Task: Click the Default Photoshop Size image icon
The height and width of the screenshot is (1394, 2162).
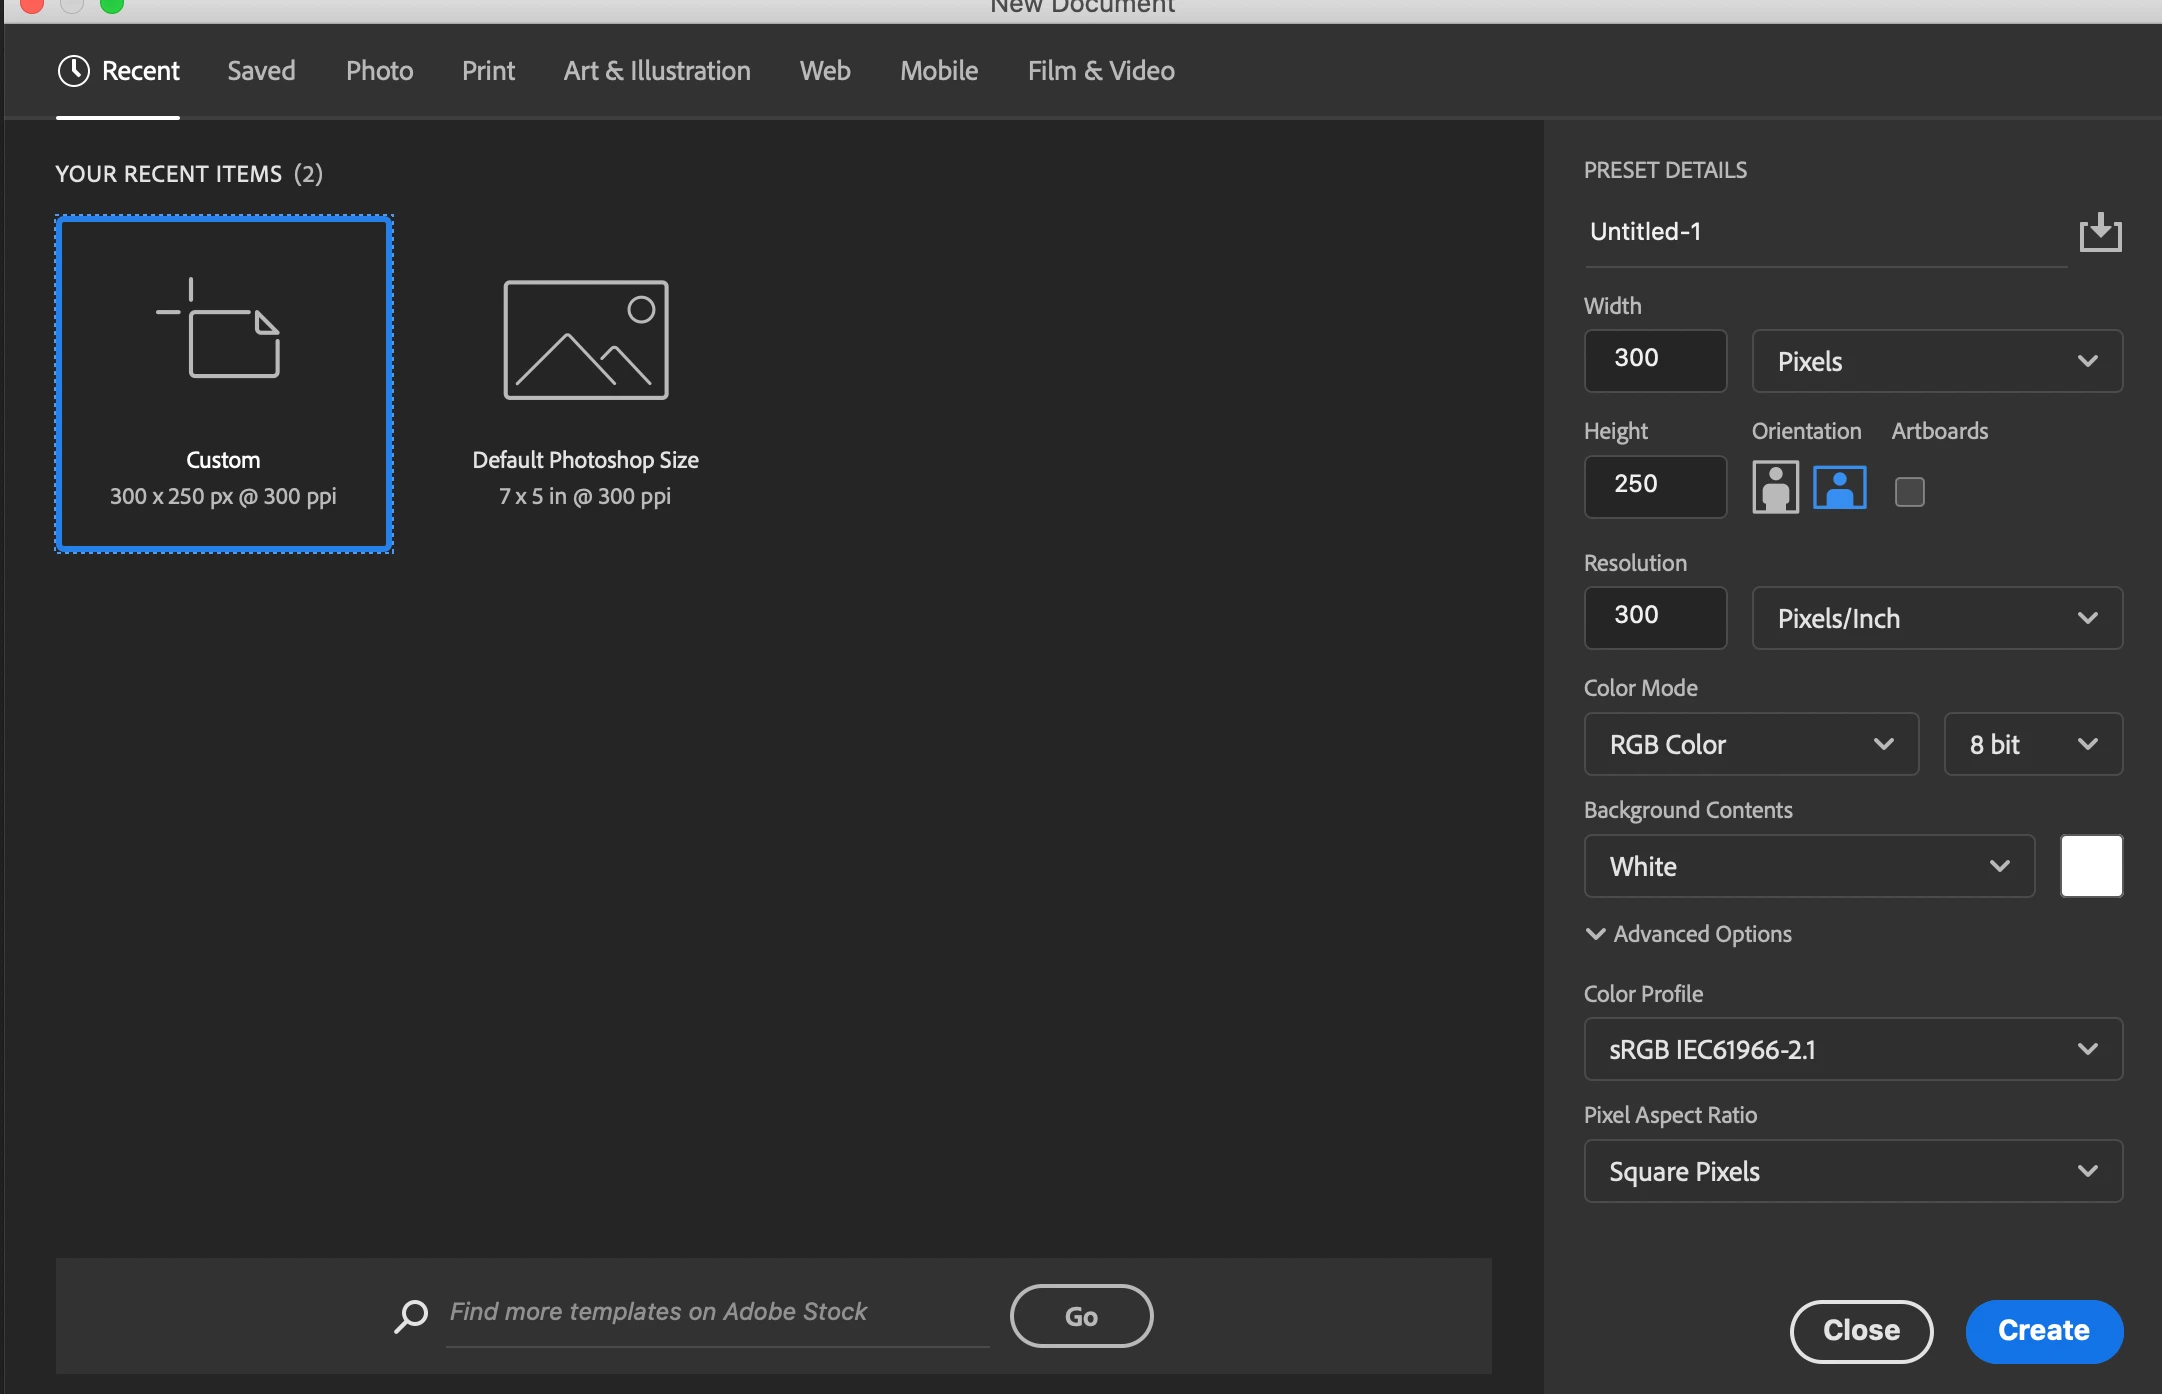Action: tap(586, 340)
